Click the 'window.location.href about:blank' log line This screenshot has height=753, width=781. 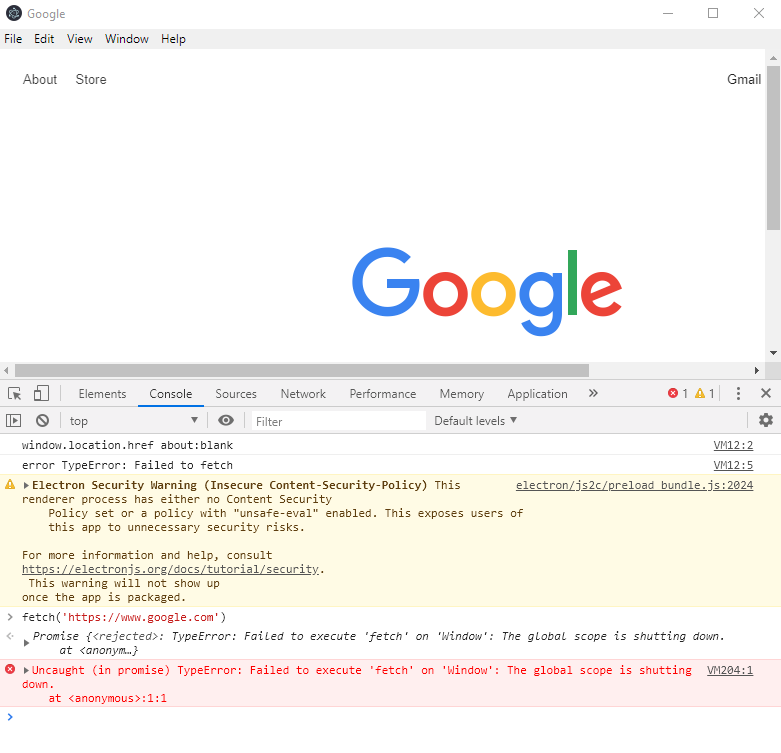(x=128, y=445)
